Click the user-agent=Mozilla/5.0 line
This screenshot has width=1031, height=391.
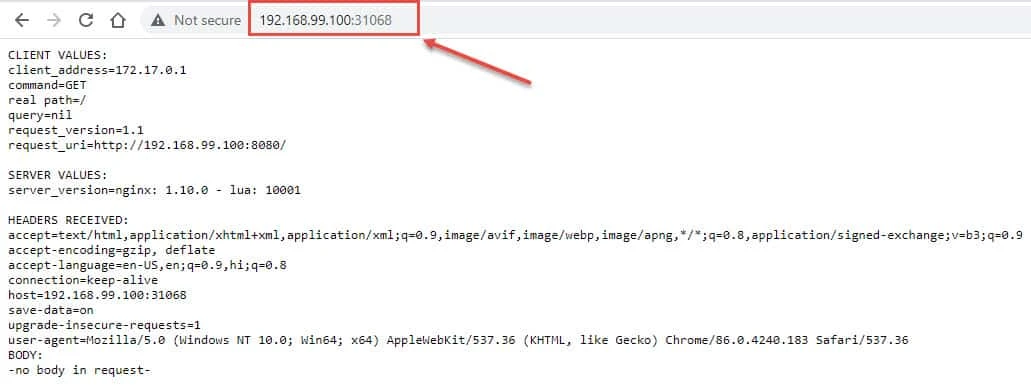[458, 340]
